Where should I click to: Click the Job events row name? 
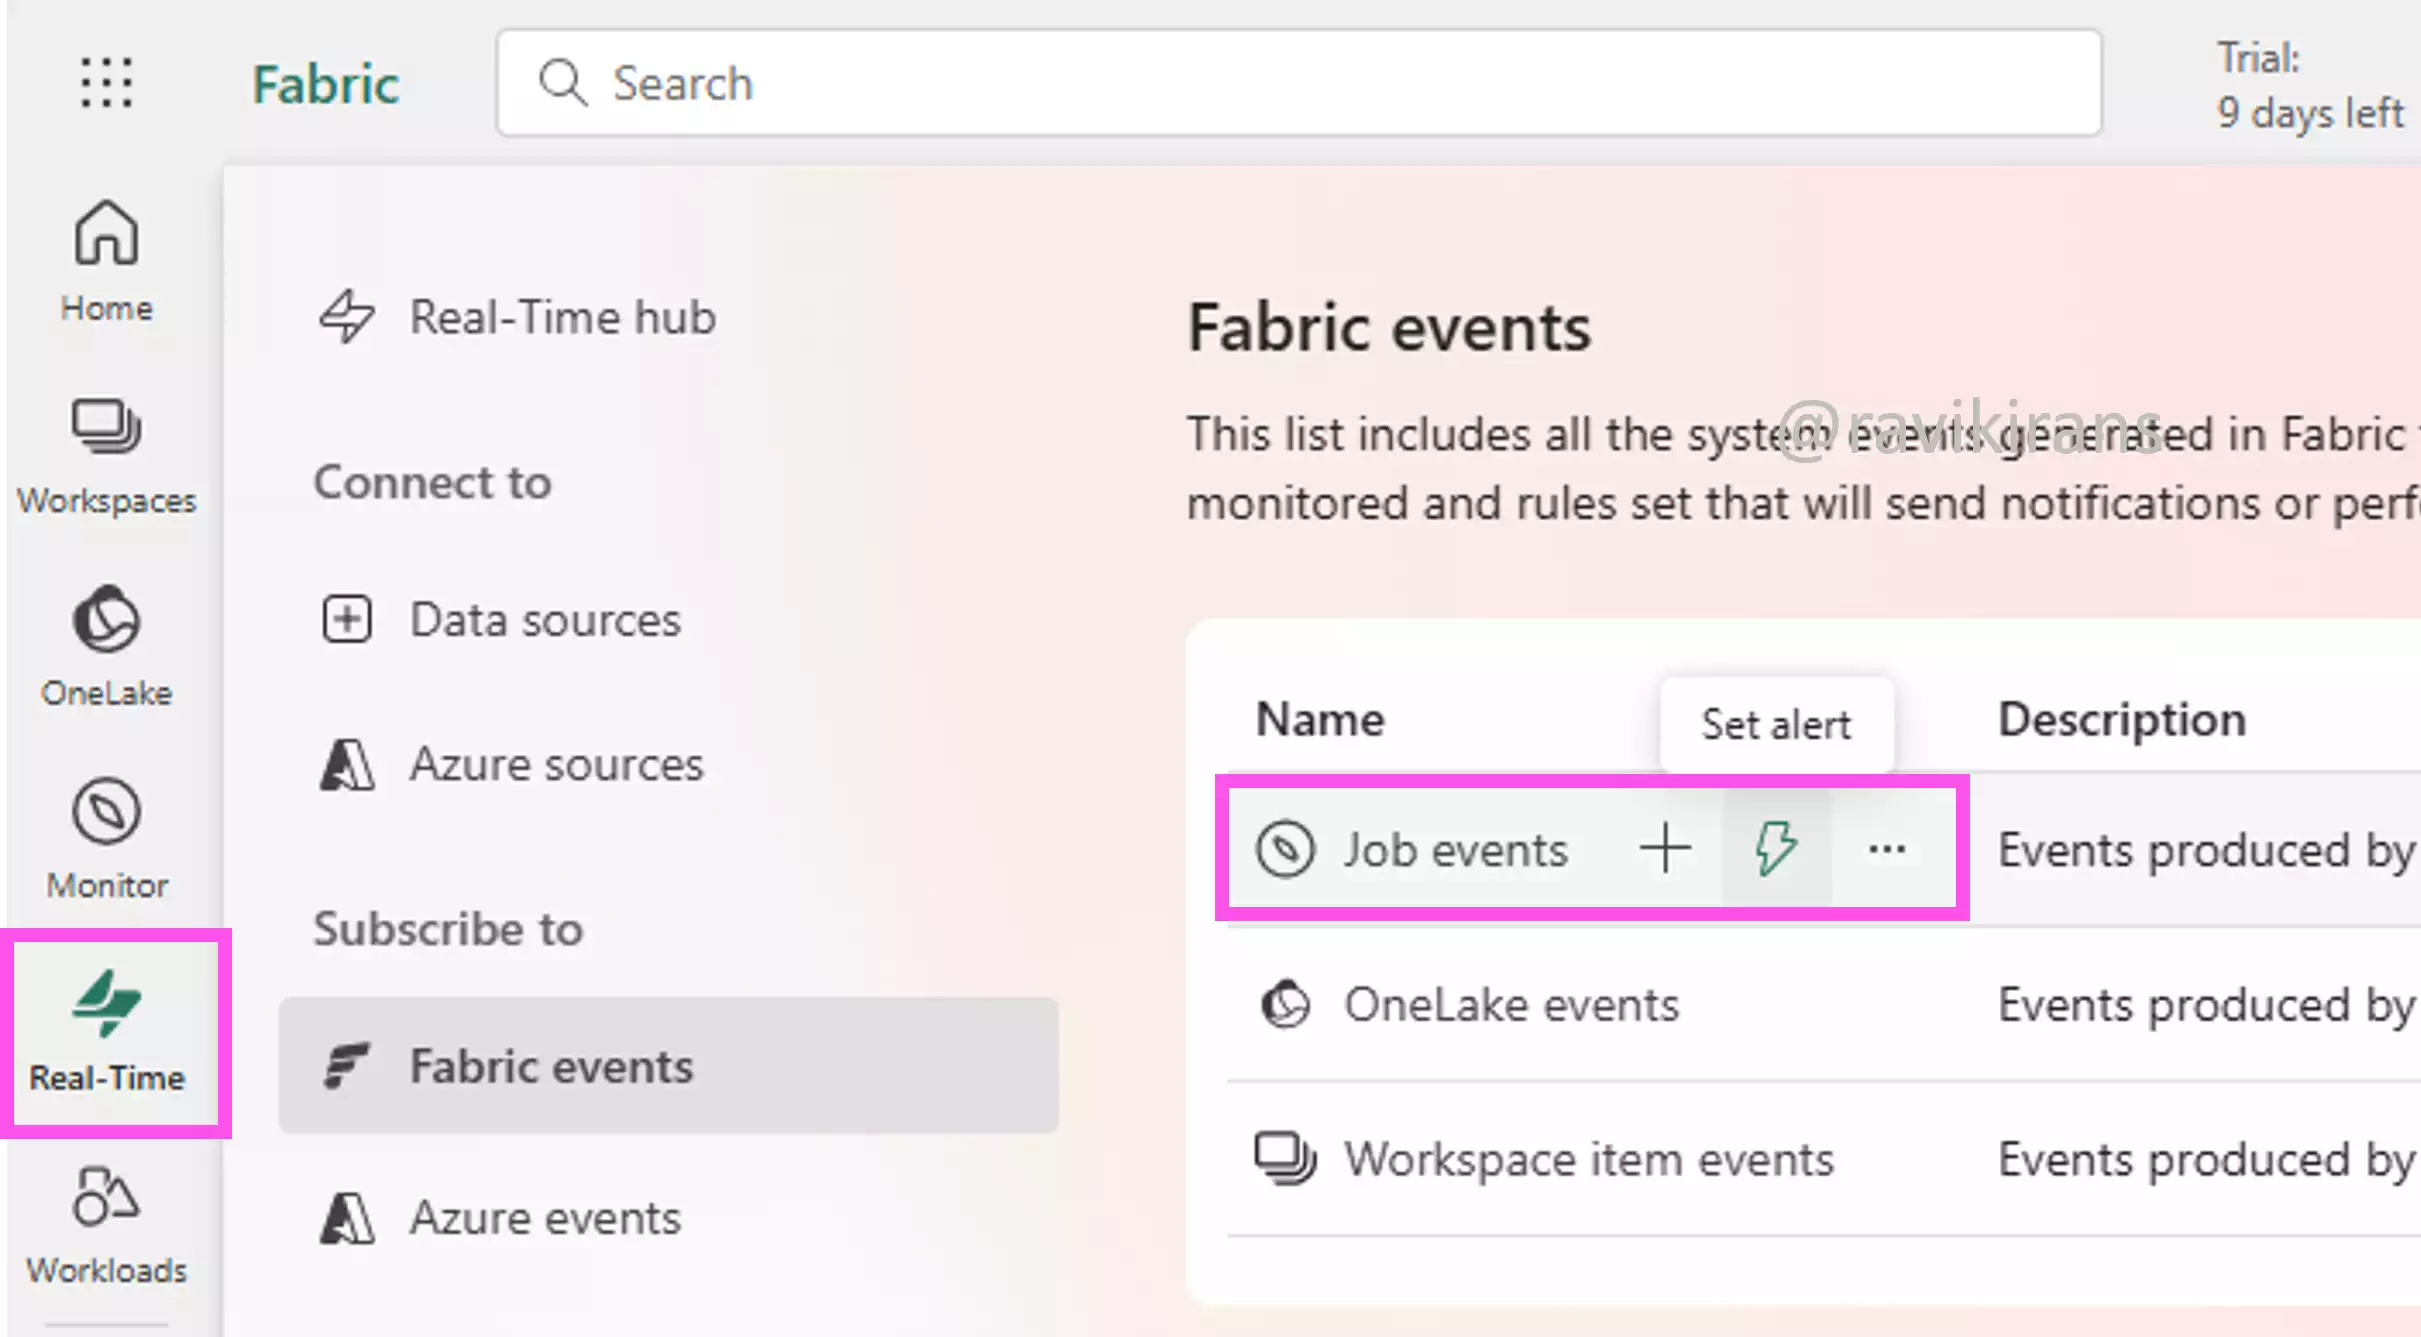pos(1455,850)
